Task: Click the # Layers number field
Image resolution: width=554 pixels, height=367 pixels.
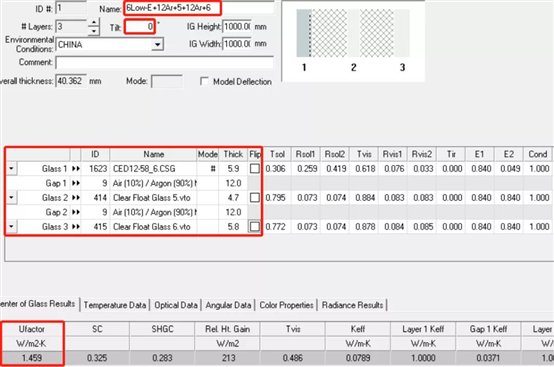Action: tap(72, 27)
